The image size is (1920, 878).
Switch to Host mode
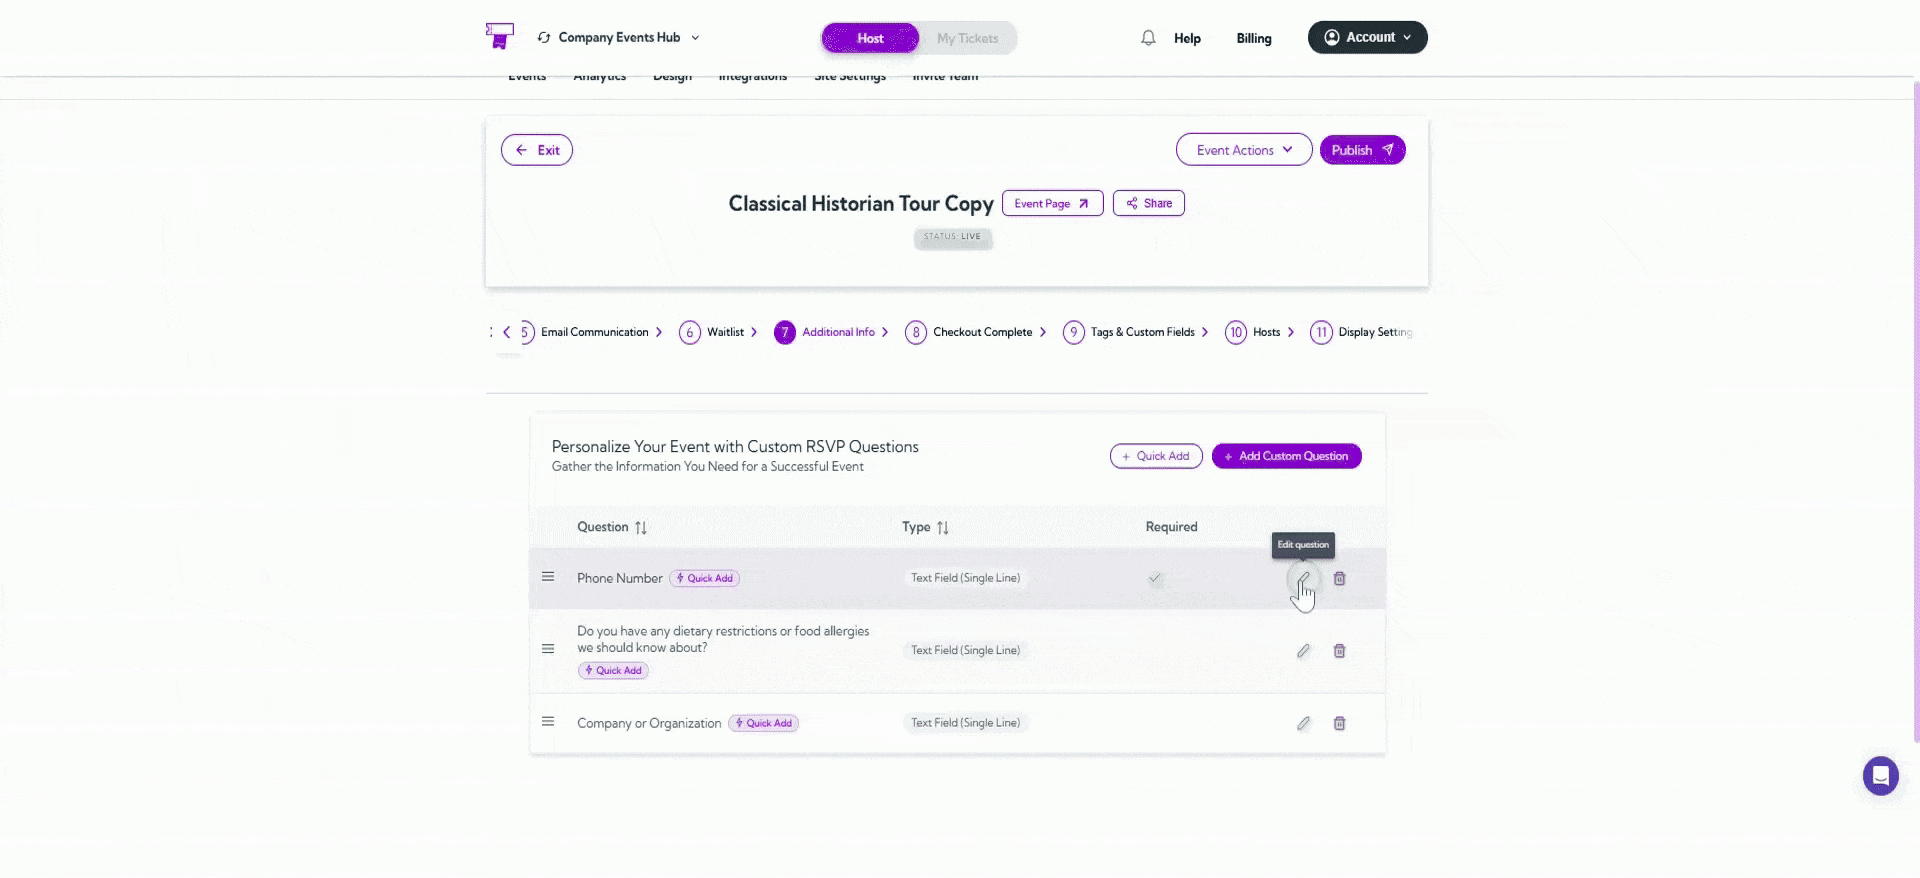(x=870, y=38)
